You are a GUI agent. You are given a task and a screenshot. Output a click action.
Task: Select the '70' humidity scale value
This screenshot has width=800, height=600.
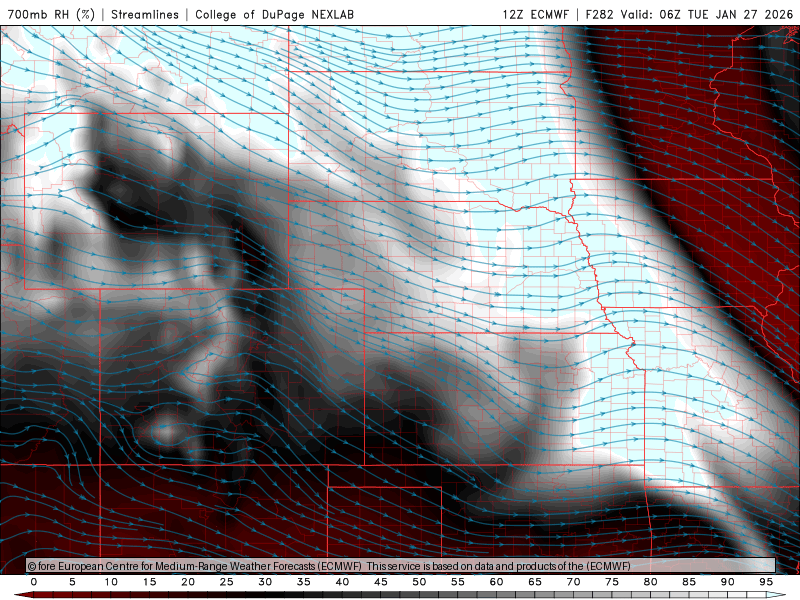pyautogui.click(x=573, y=582)
